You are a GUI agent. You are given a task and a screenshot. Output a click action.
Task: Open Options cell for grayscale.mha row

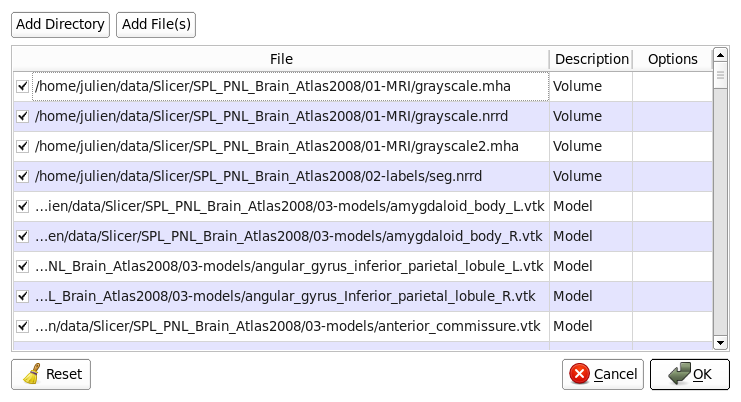coord(671,87)
